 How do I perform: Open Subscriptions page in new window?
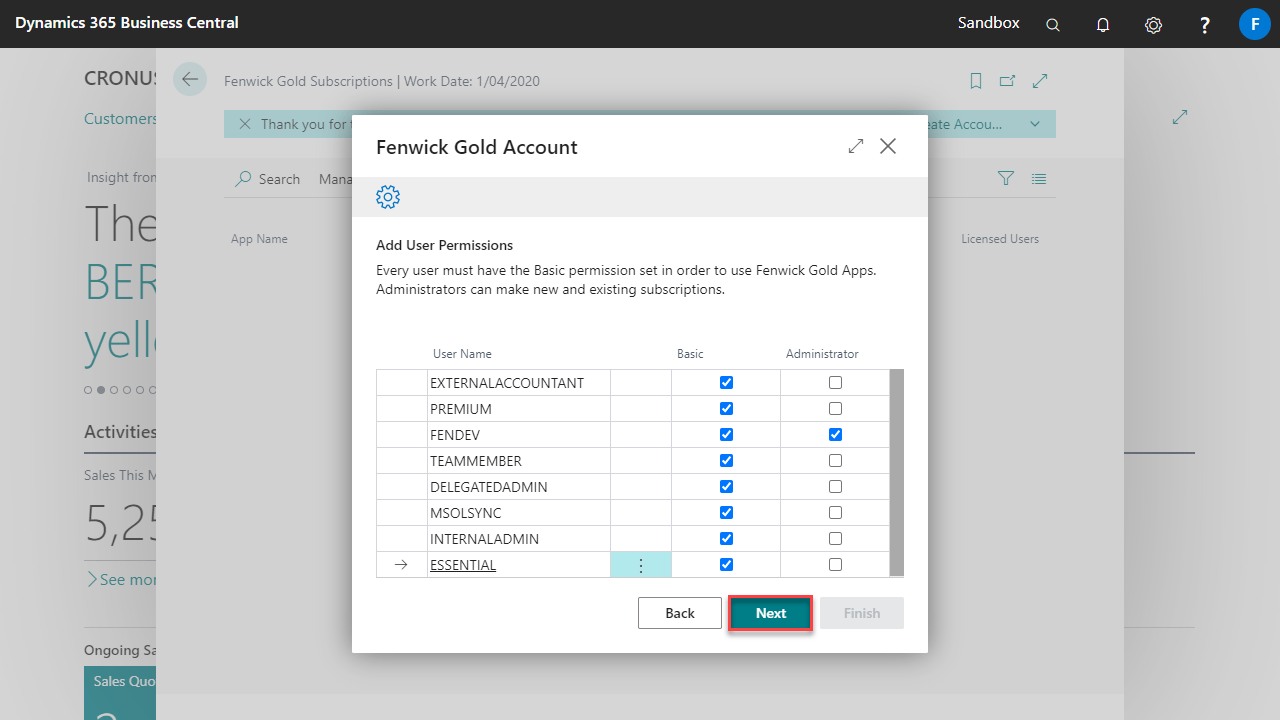click(x=1007, y=81)
